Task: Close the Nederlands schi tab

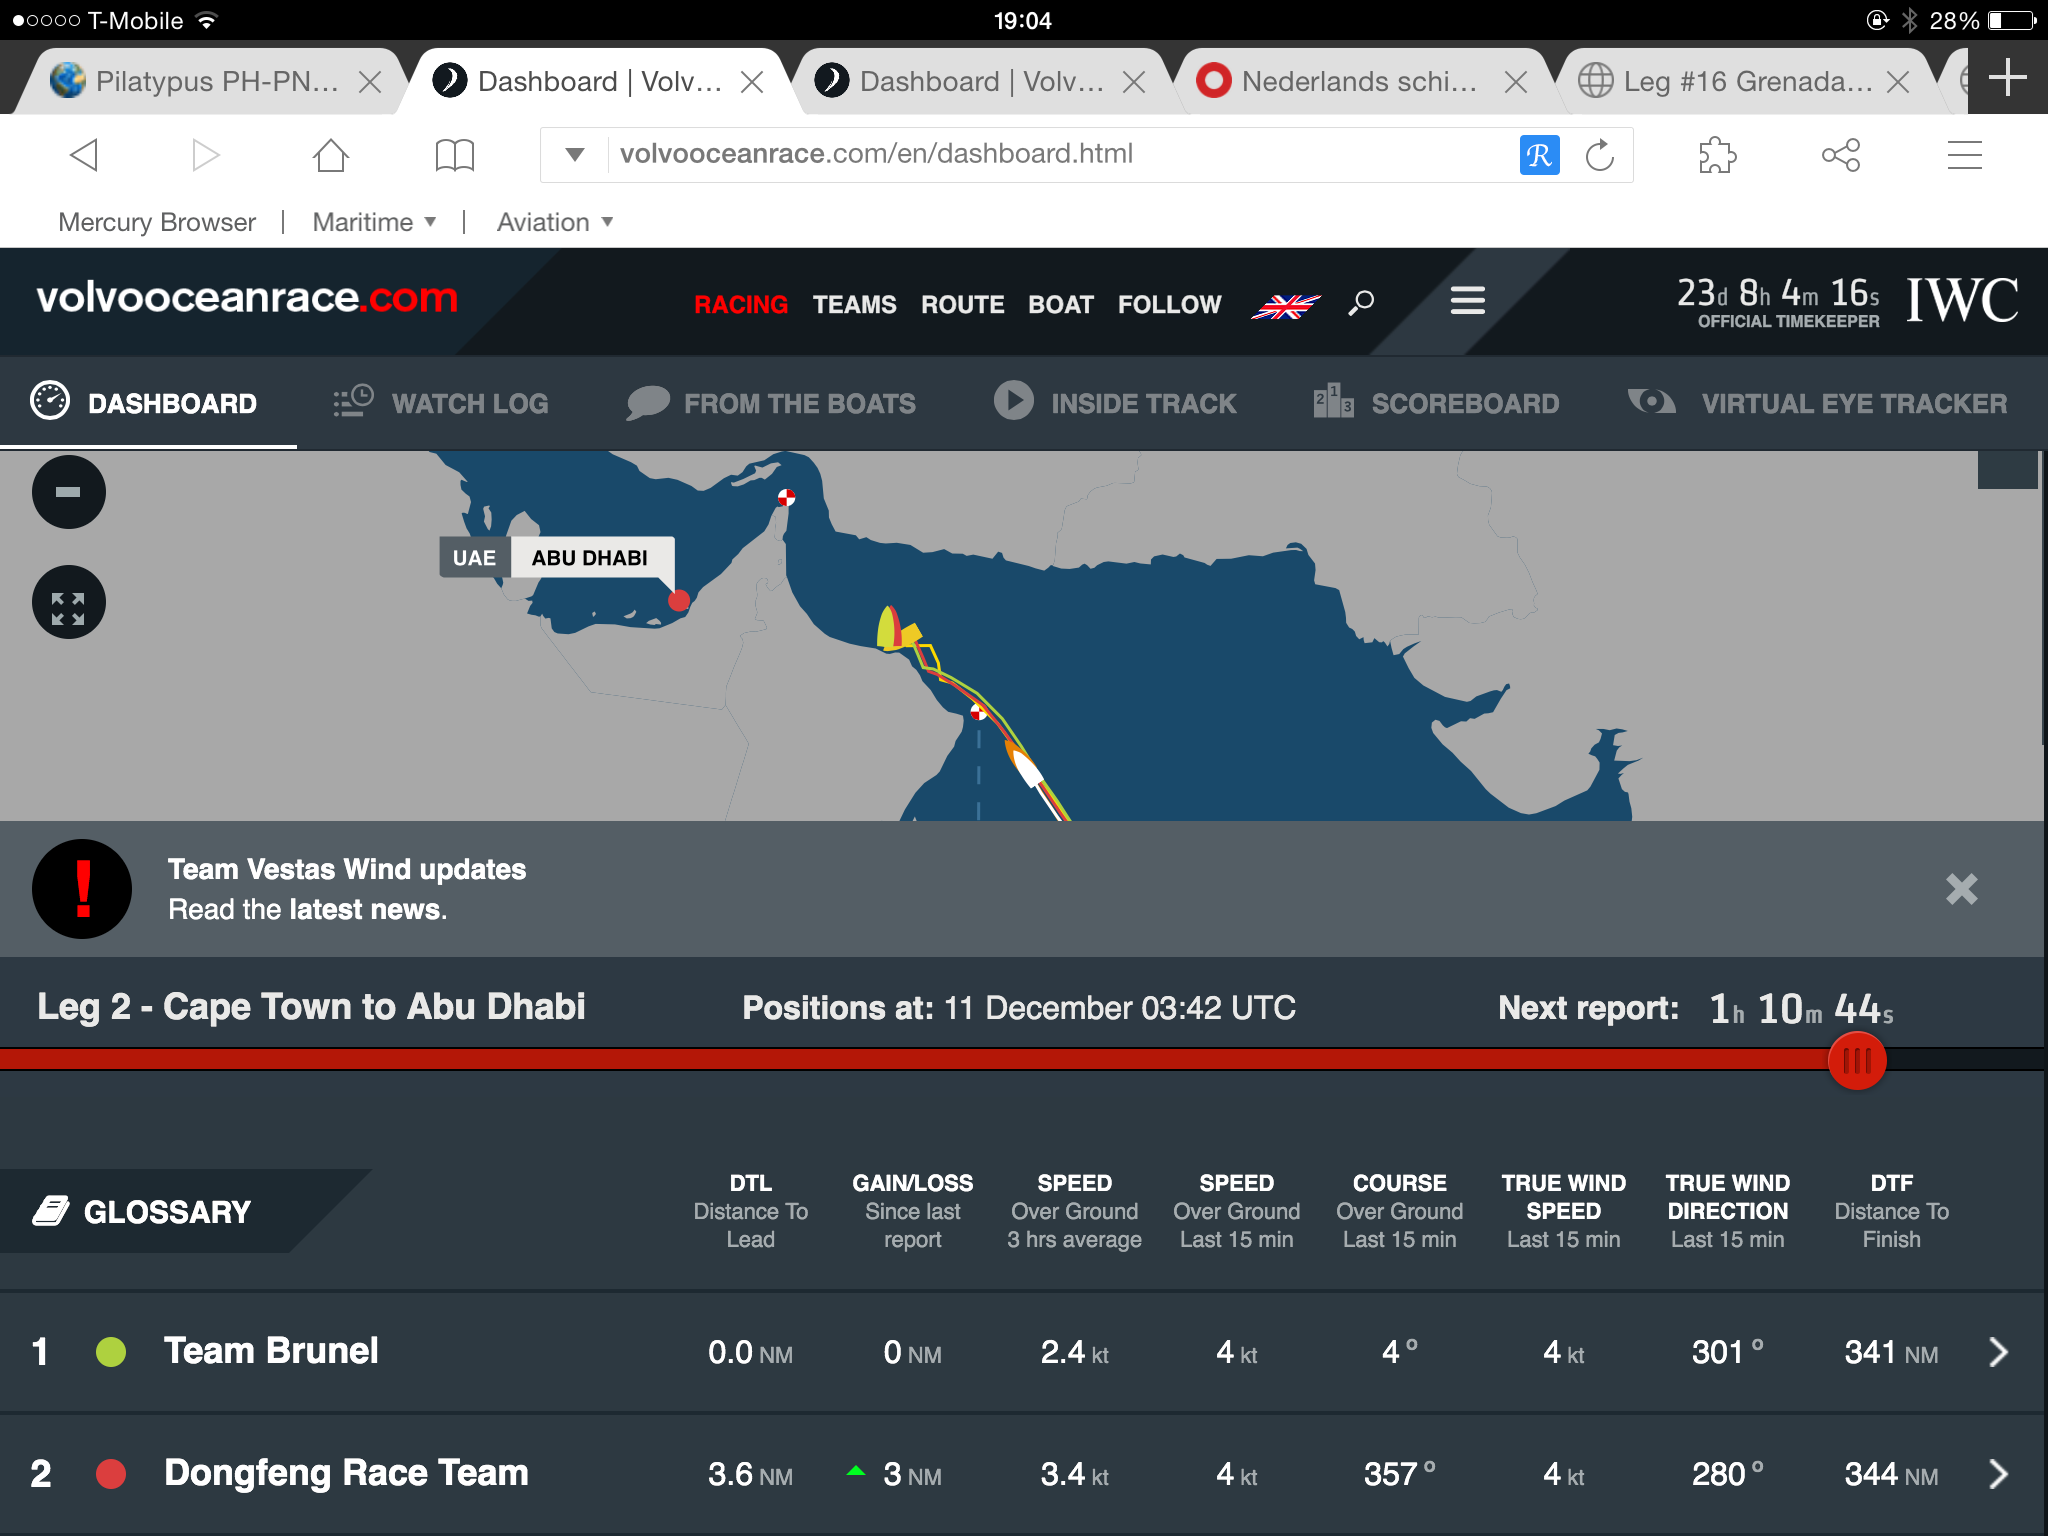Action: (1516, 82)
